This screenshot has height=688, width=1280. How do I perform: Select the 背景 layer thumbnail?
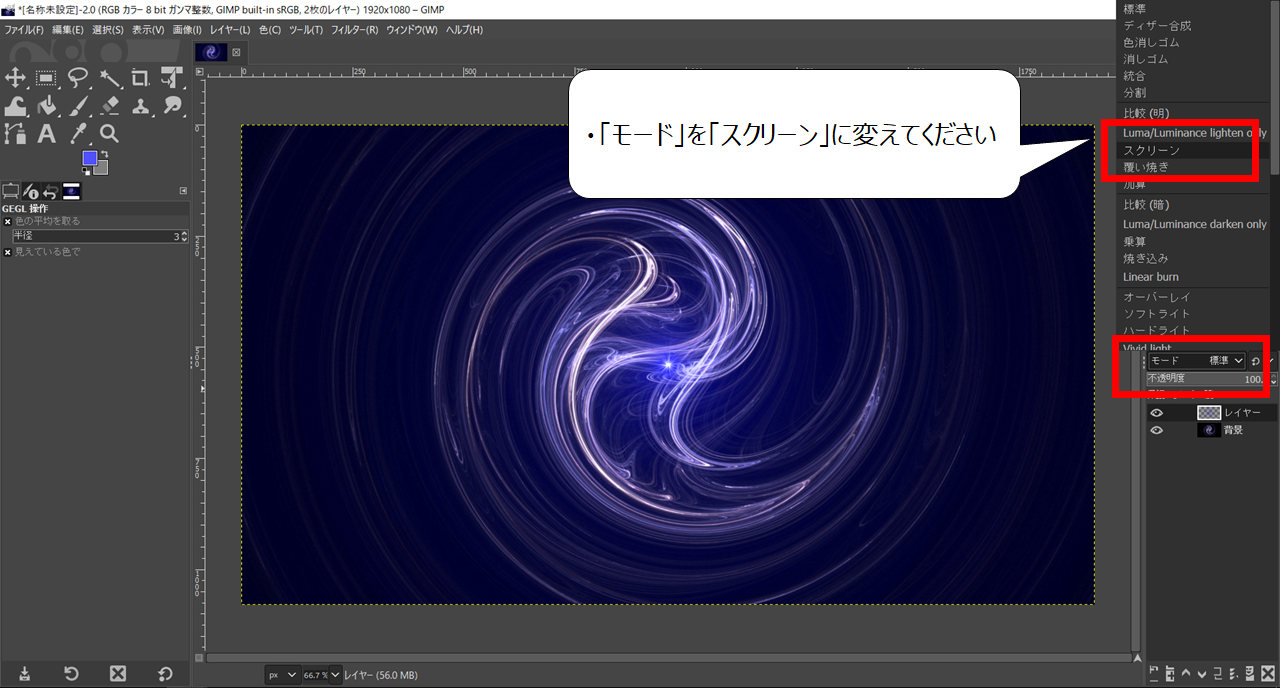point(1209,431)
